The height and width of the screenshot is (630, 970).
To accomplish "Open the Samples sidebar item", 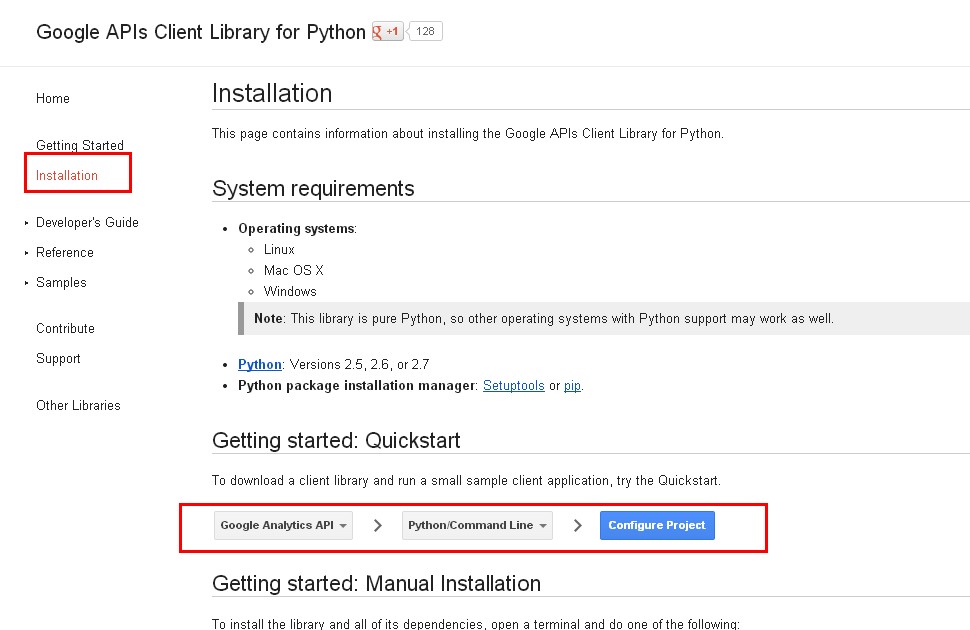I will click(x=61, y=282).
